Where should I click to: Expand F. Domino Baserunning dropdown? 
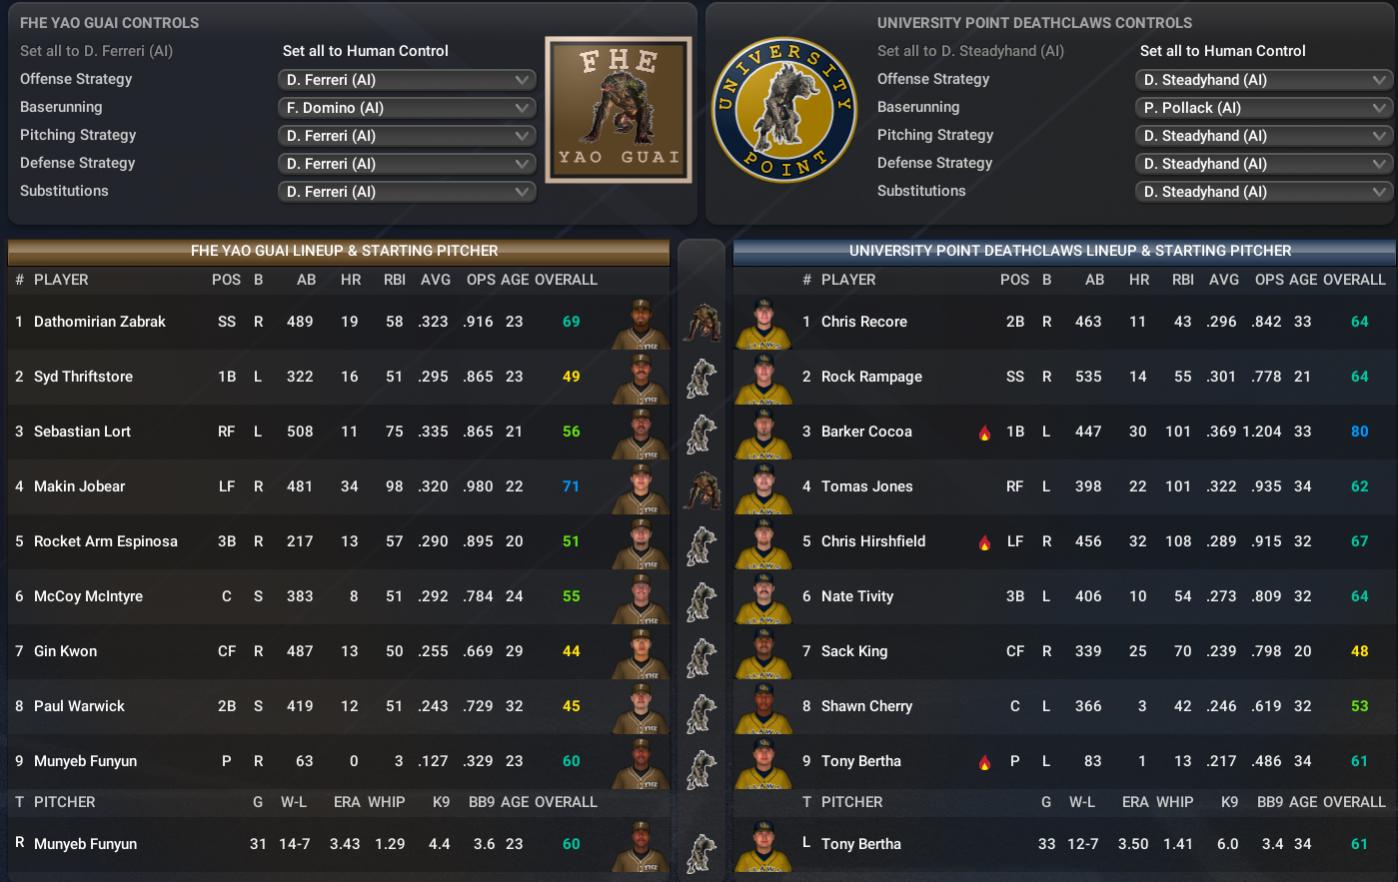click(407, 108)
